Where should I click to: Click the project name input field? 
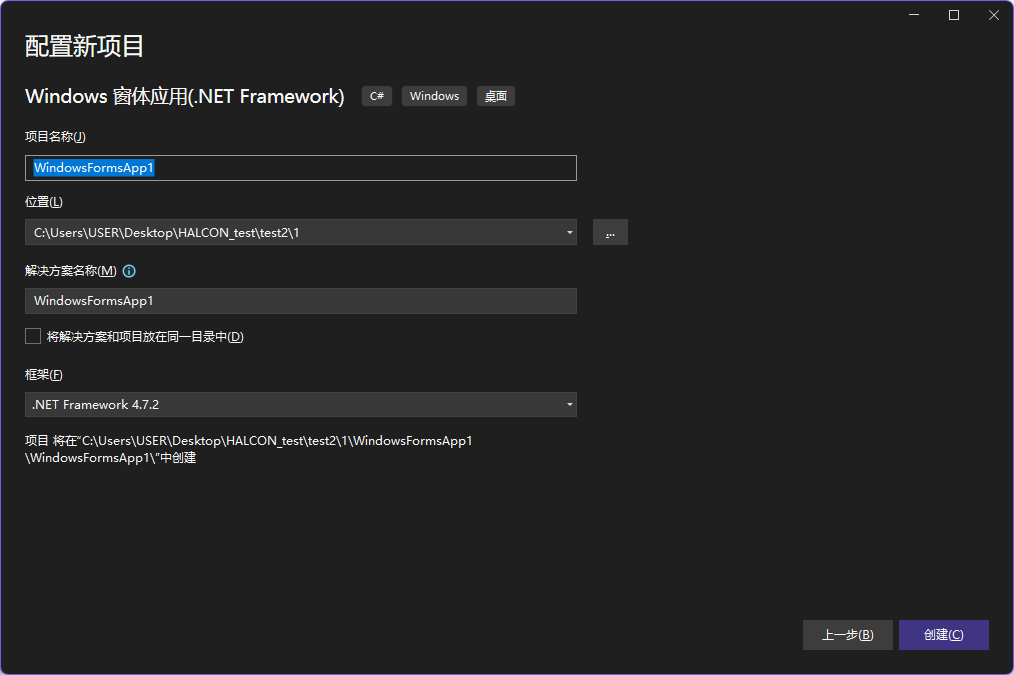coord(301,168)
